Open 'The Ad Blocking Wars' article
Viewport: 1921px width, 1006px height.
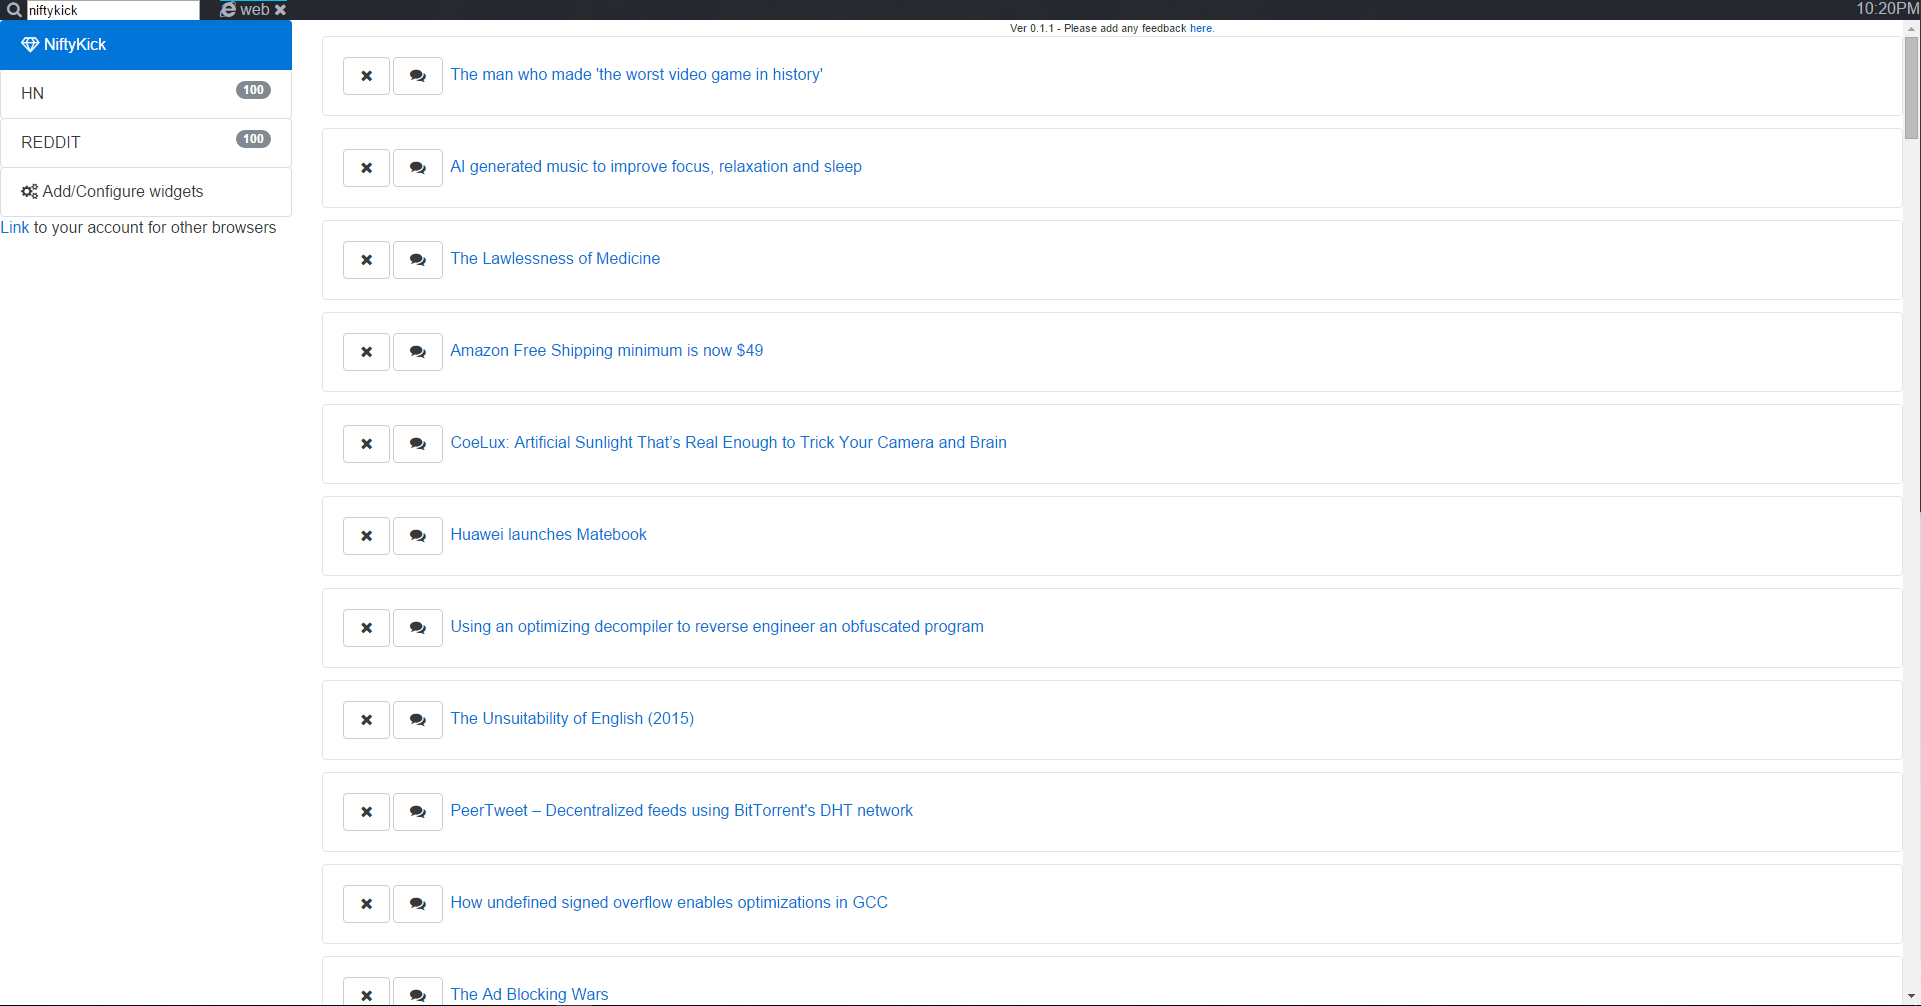click(529, 995)
